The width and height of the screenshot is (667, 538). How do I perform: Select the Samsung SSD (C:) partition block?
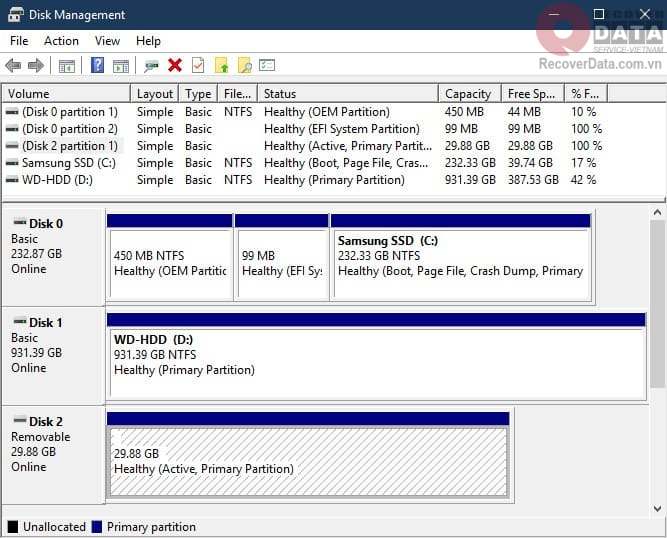point(461,257)
